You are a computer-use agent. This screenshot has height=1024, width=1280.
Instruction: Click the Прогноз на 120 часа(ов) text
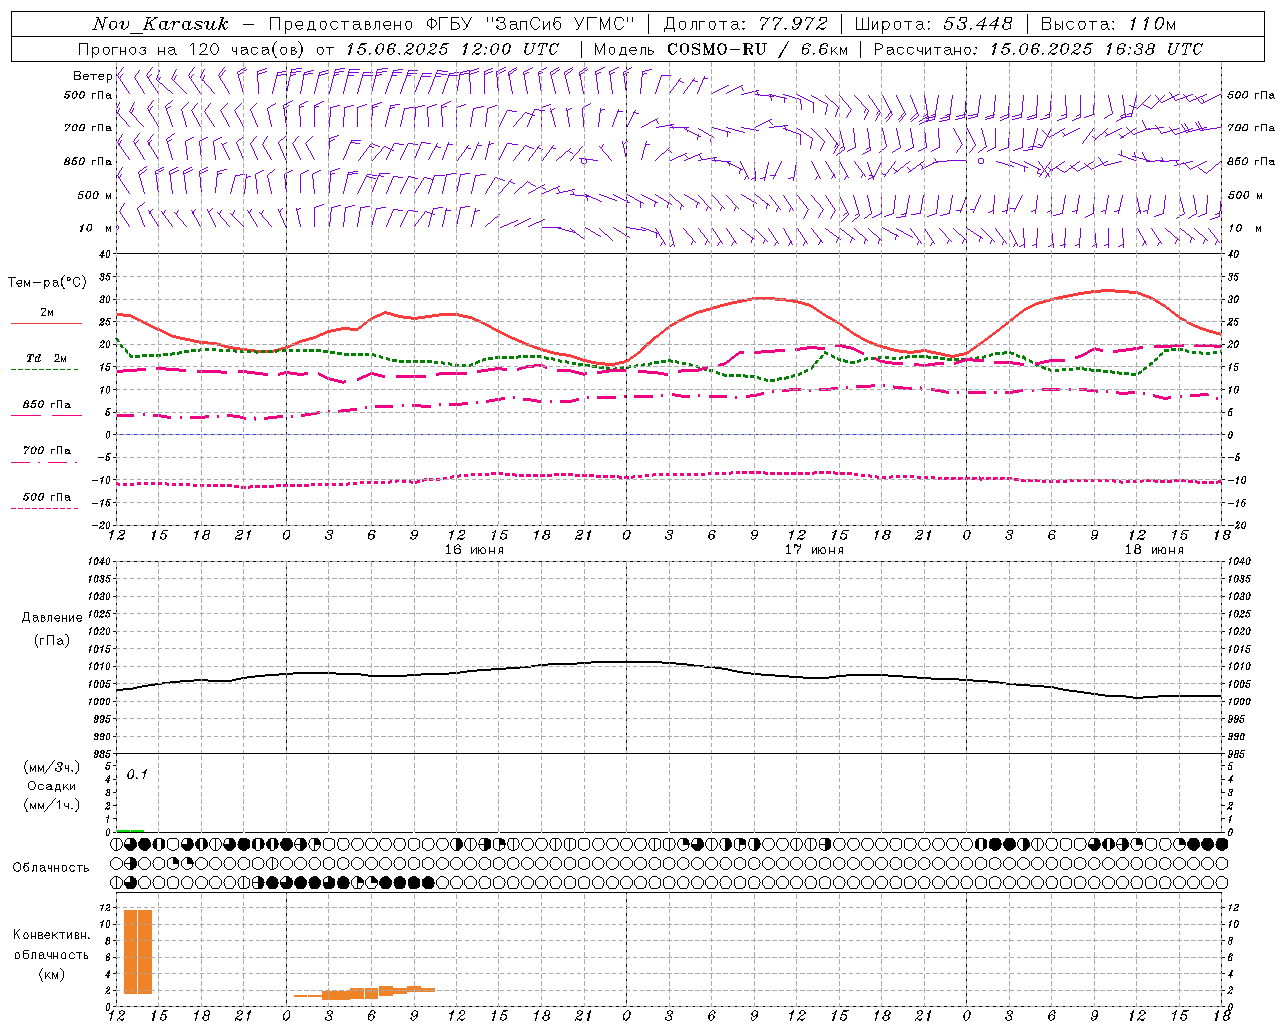pos(192,49)
